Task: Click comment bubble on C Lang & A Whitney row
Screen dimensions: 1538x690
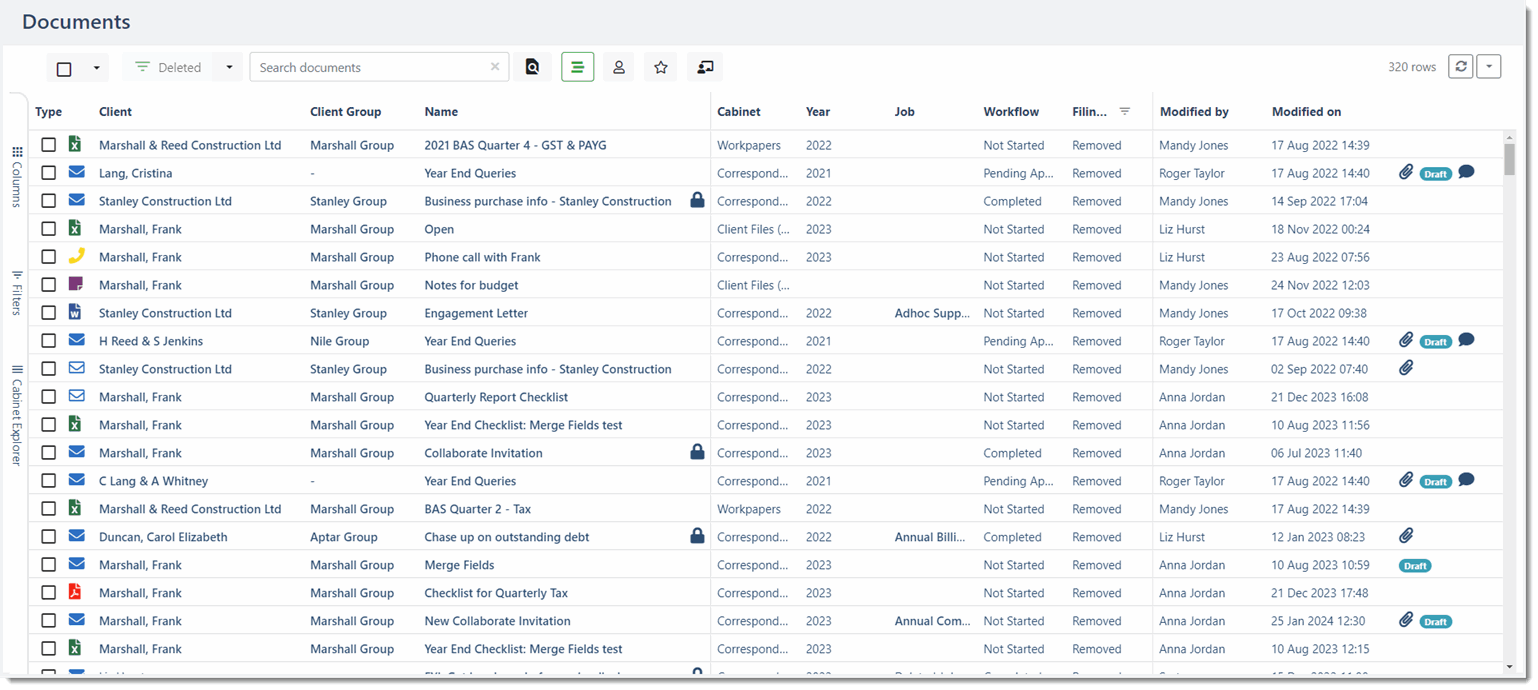Action: [x=1466, y=480]
